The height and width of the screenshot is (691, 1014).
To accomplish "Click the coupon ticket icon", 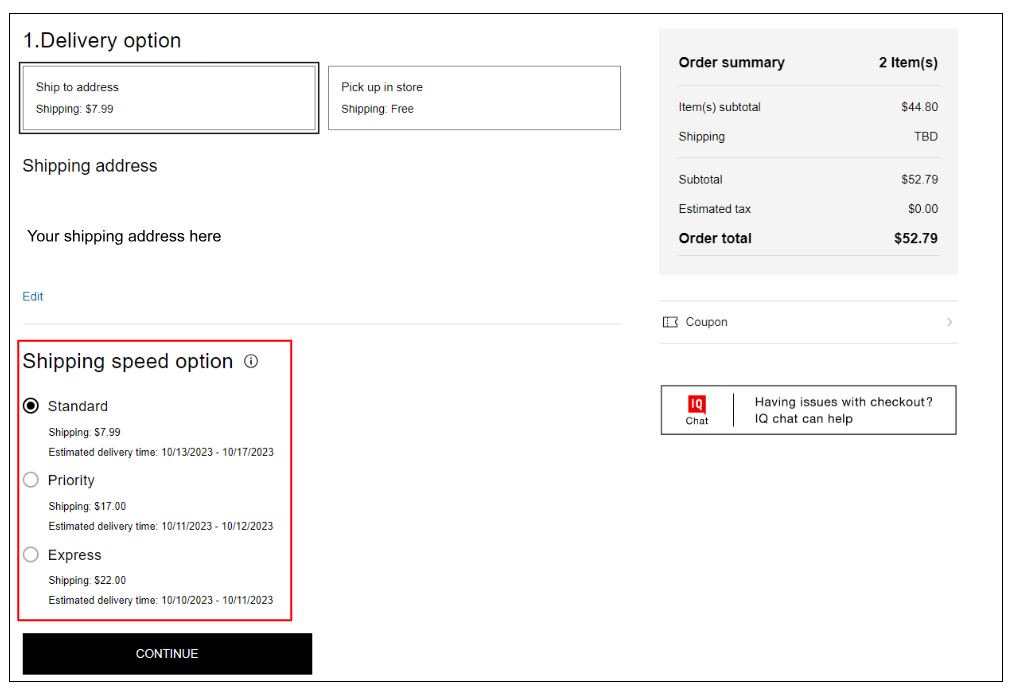I will coord(670,322).
